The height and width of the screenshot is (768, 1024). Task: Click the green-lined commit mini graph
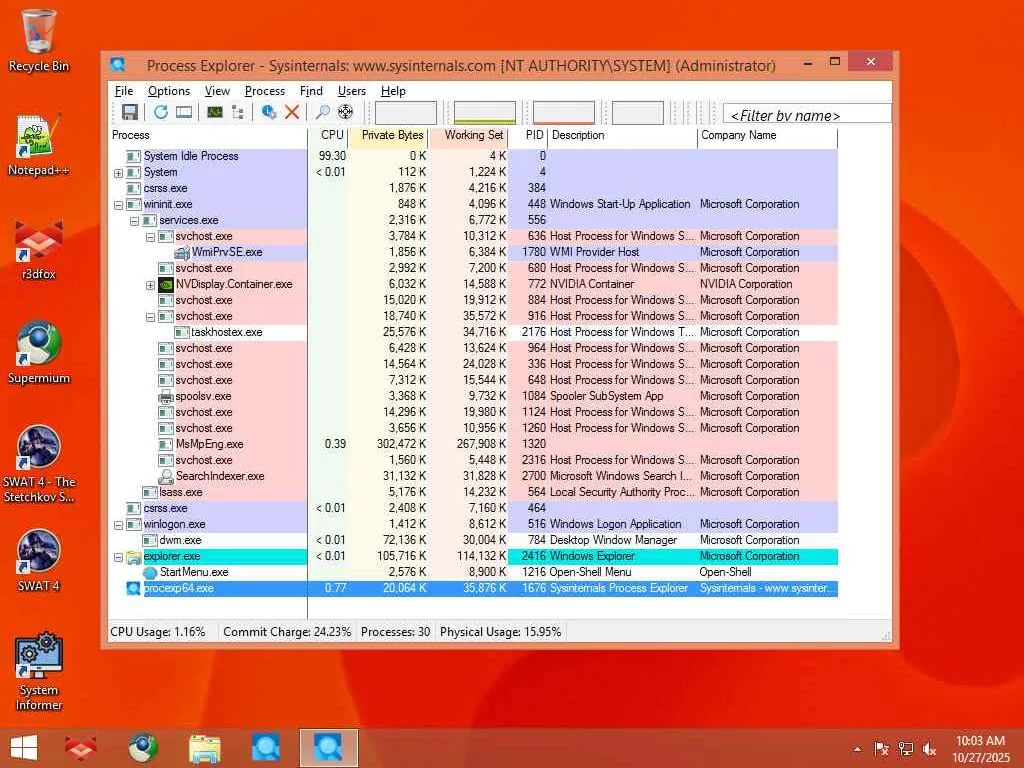click(x=485, y=112)
